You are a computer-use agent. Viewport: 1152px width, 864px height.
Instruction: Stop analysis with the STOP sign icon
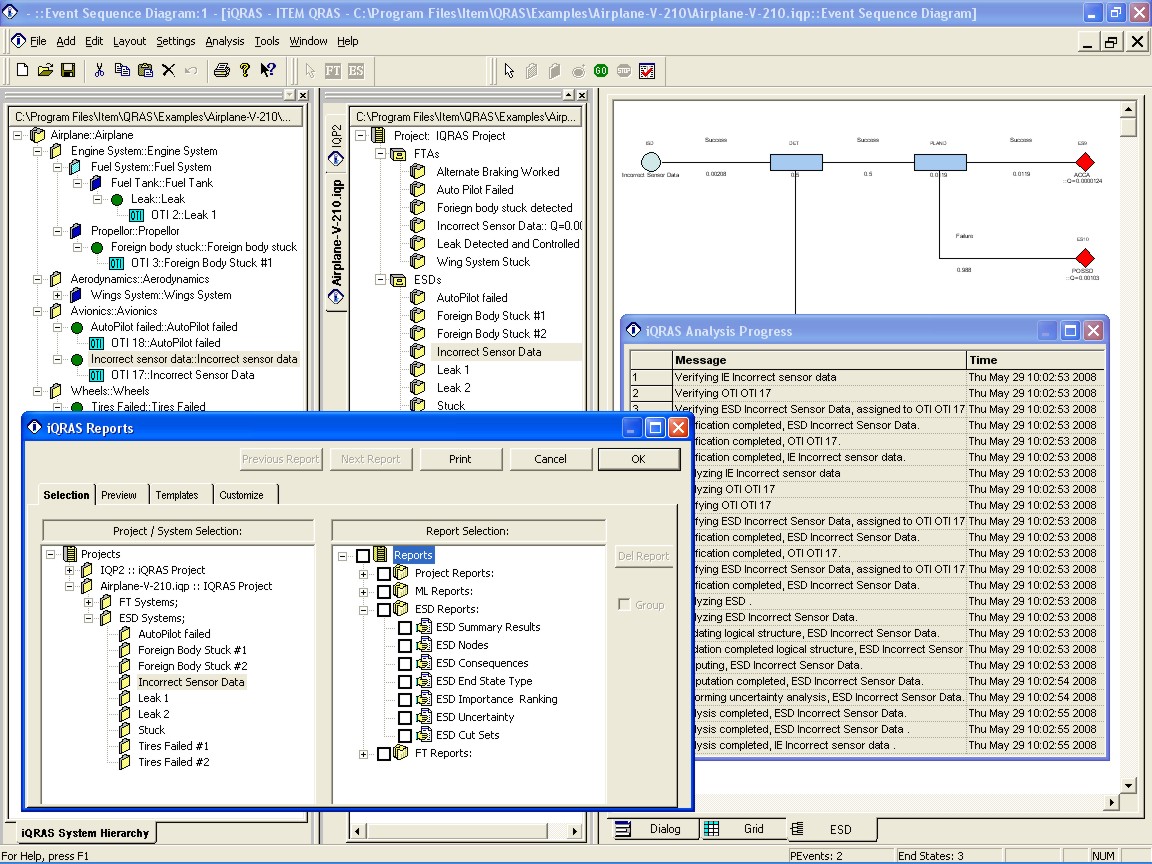624,71
